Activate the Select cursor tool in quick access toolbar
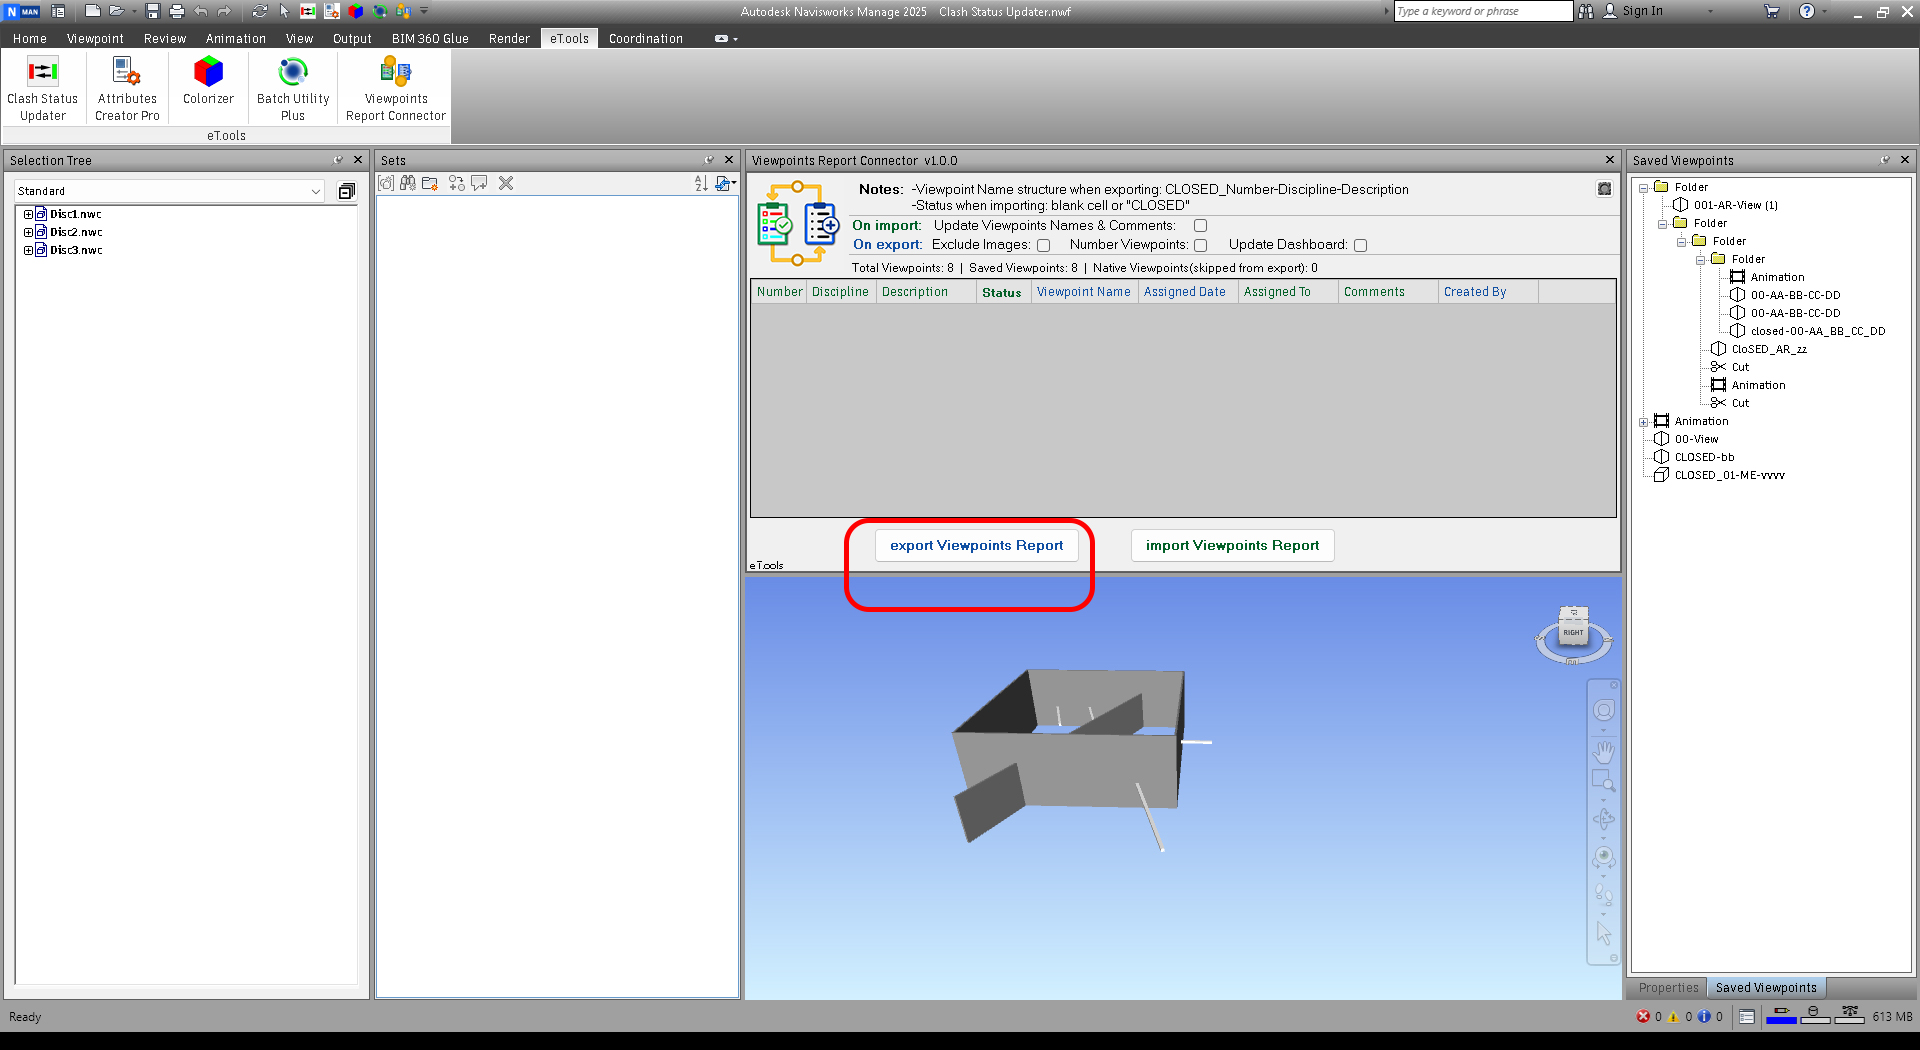1920x1050 pixels. pyautogui.click(x=284, y=11)
